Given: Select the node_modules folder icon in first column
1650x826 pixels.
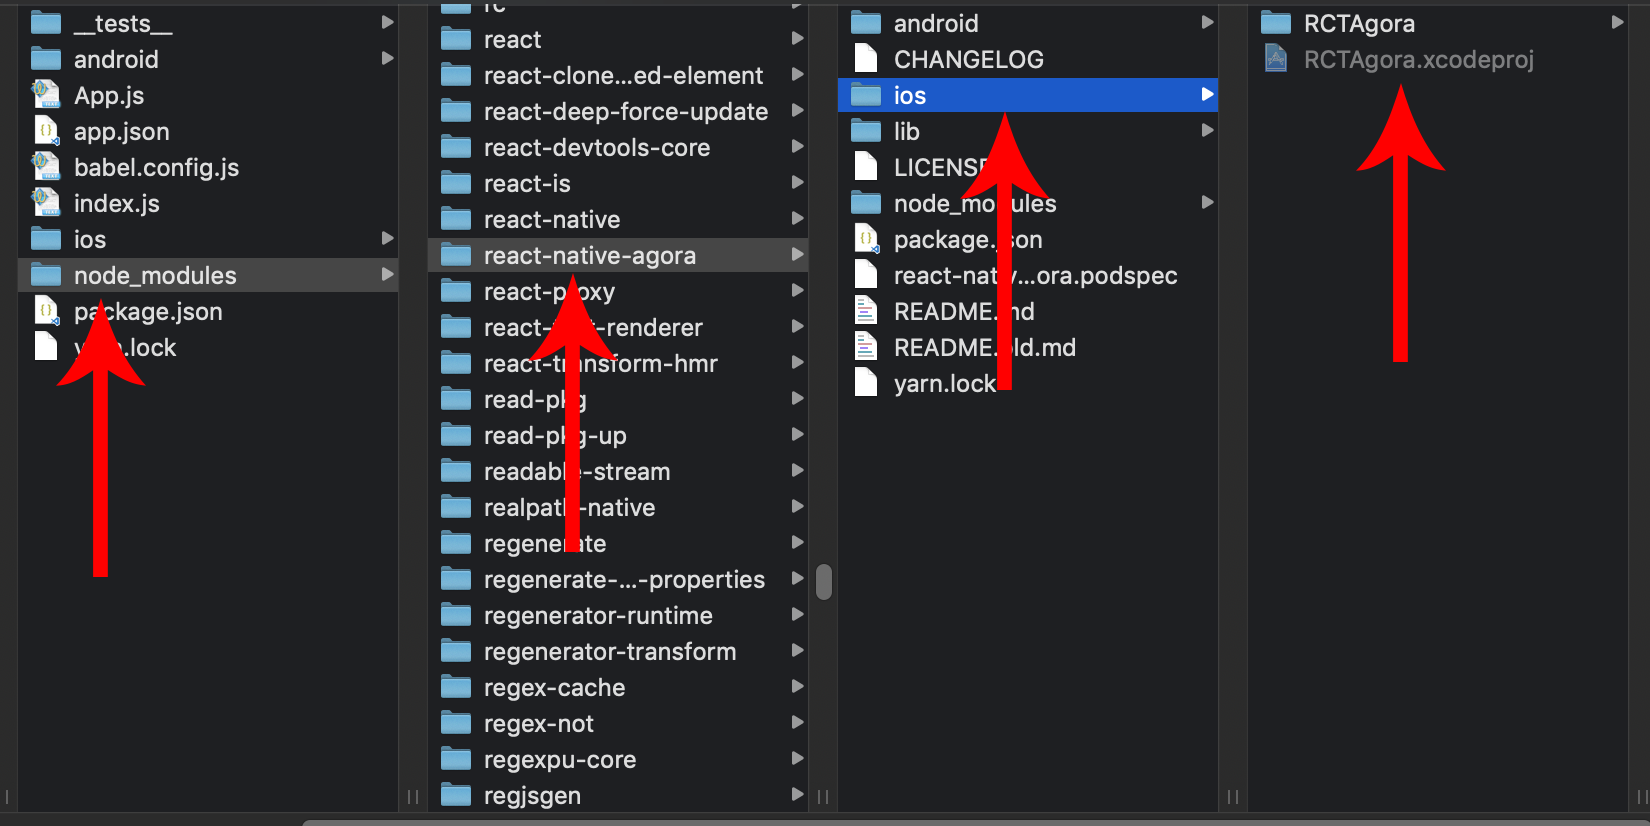Looking at the screenshot, I should pyautogui.click(x=46, y=275).
